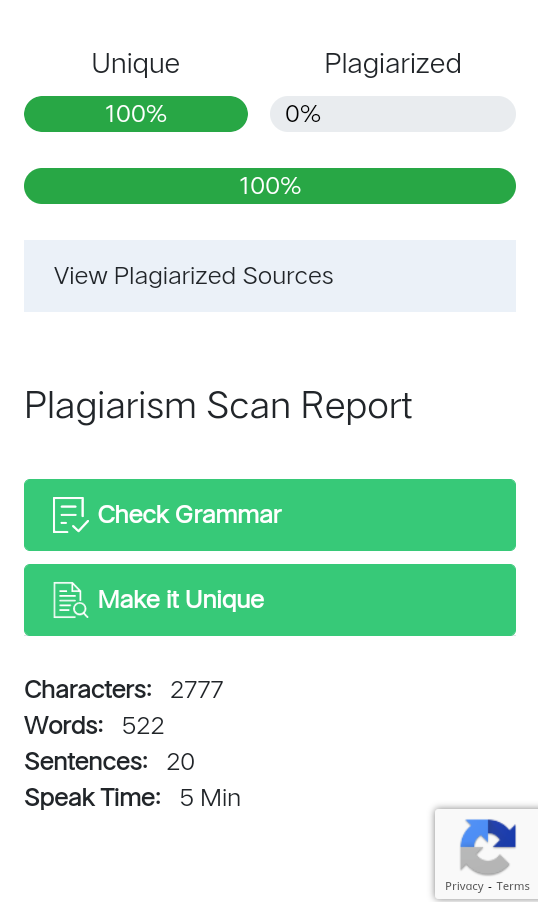Click the Plagiarized 0% grey bar

pos(393,114)
